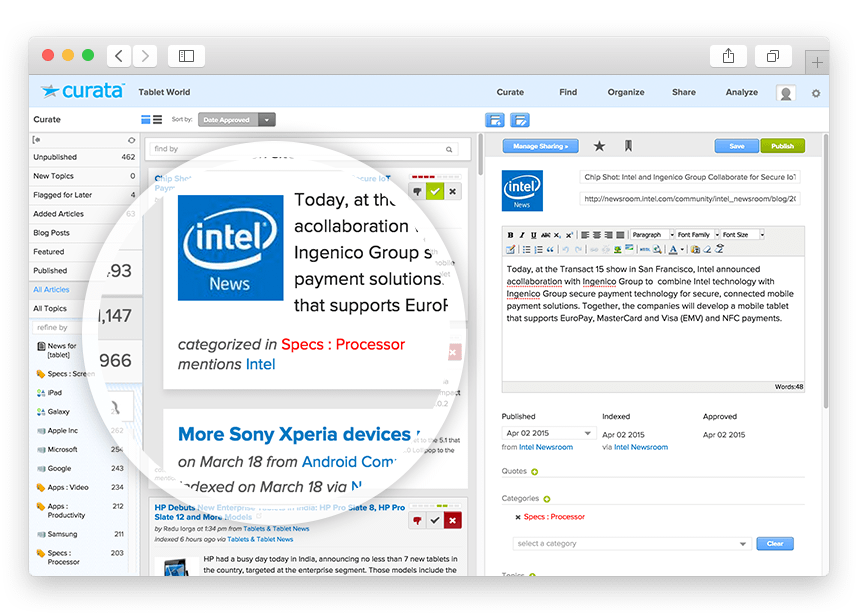Approve first article with green checkmark
The height and width of the screenshot is (614, 856).
(434, 191)
